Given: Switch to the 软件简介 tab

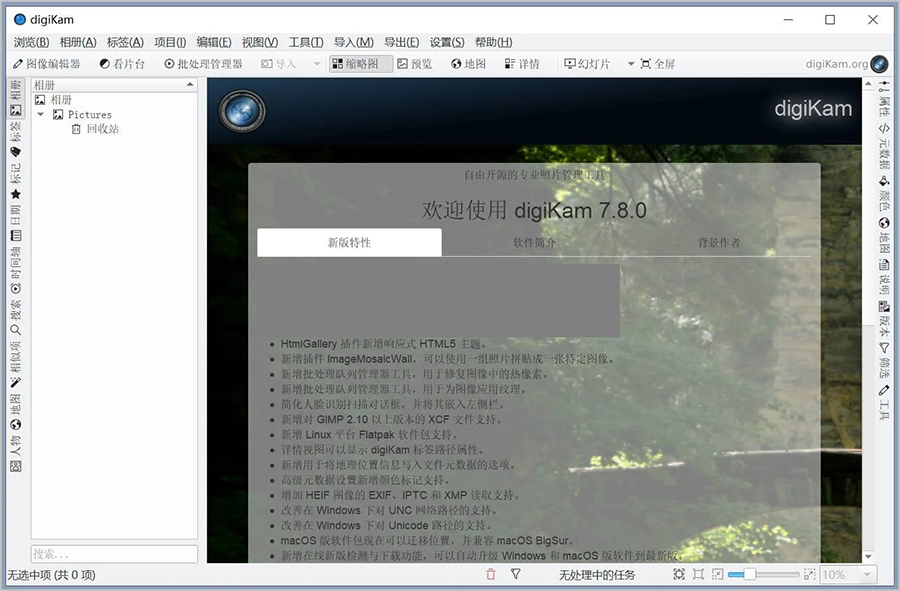Looking at the screenshot, I should pos(534,243).
